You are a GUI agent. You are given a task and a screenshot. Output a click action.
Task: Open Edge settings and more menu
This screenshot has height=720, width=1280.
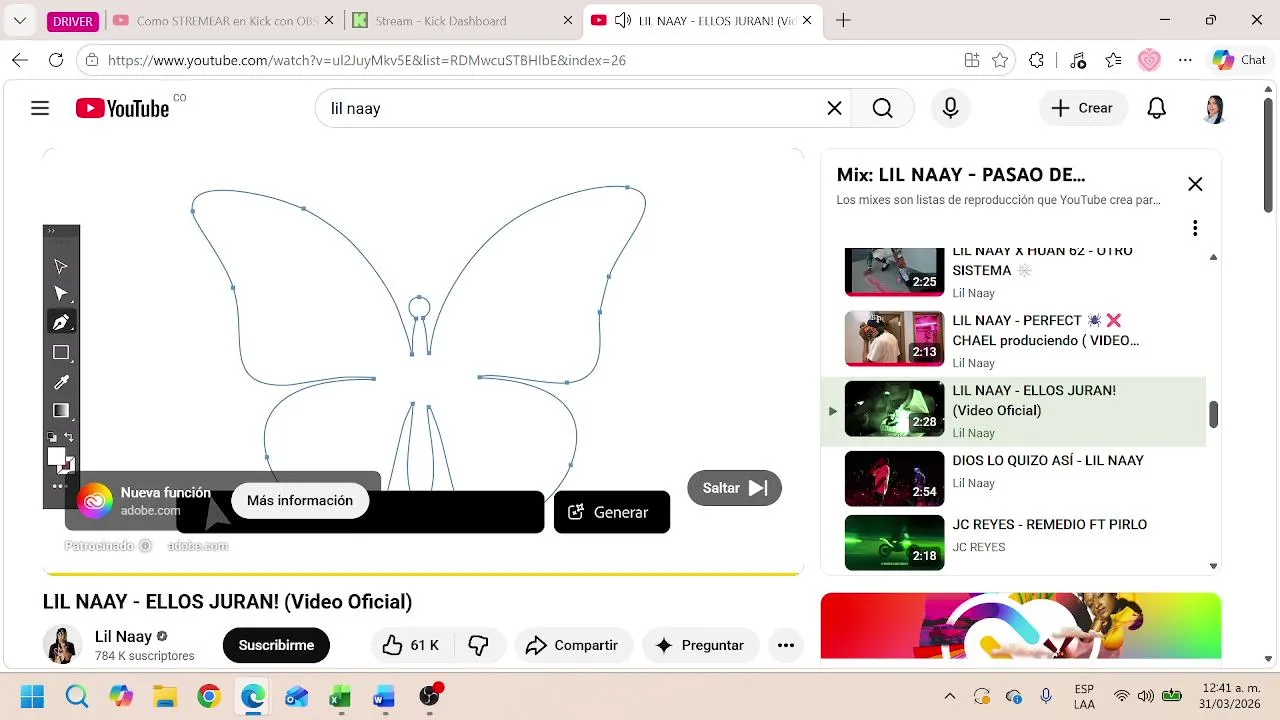pos(1186,60)
